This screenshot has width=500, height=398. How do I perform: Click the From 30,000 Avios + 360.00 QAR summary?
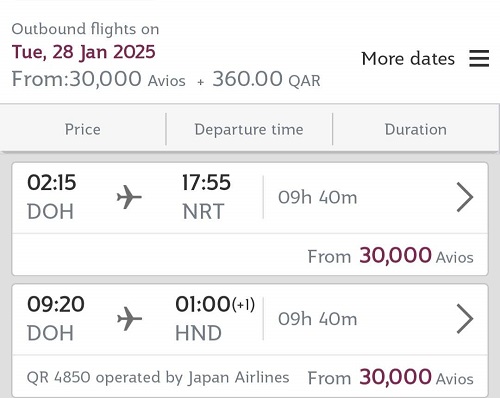click(x=166, y=79)
